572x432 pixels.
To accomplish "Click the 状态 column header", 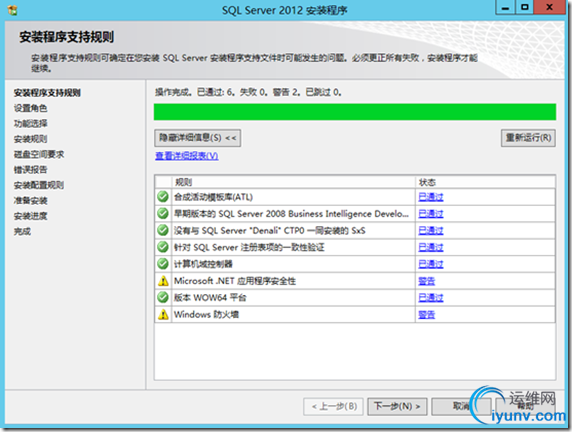I will [486, 182].
